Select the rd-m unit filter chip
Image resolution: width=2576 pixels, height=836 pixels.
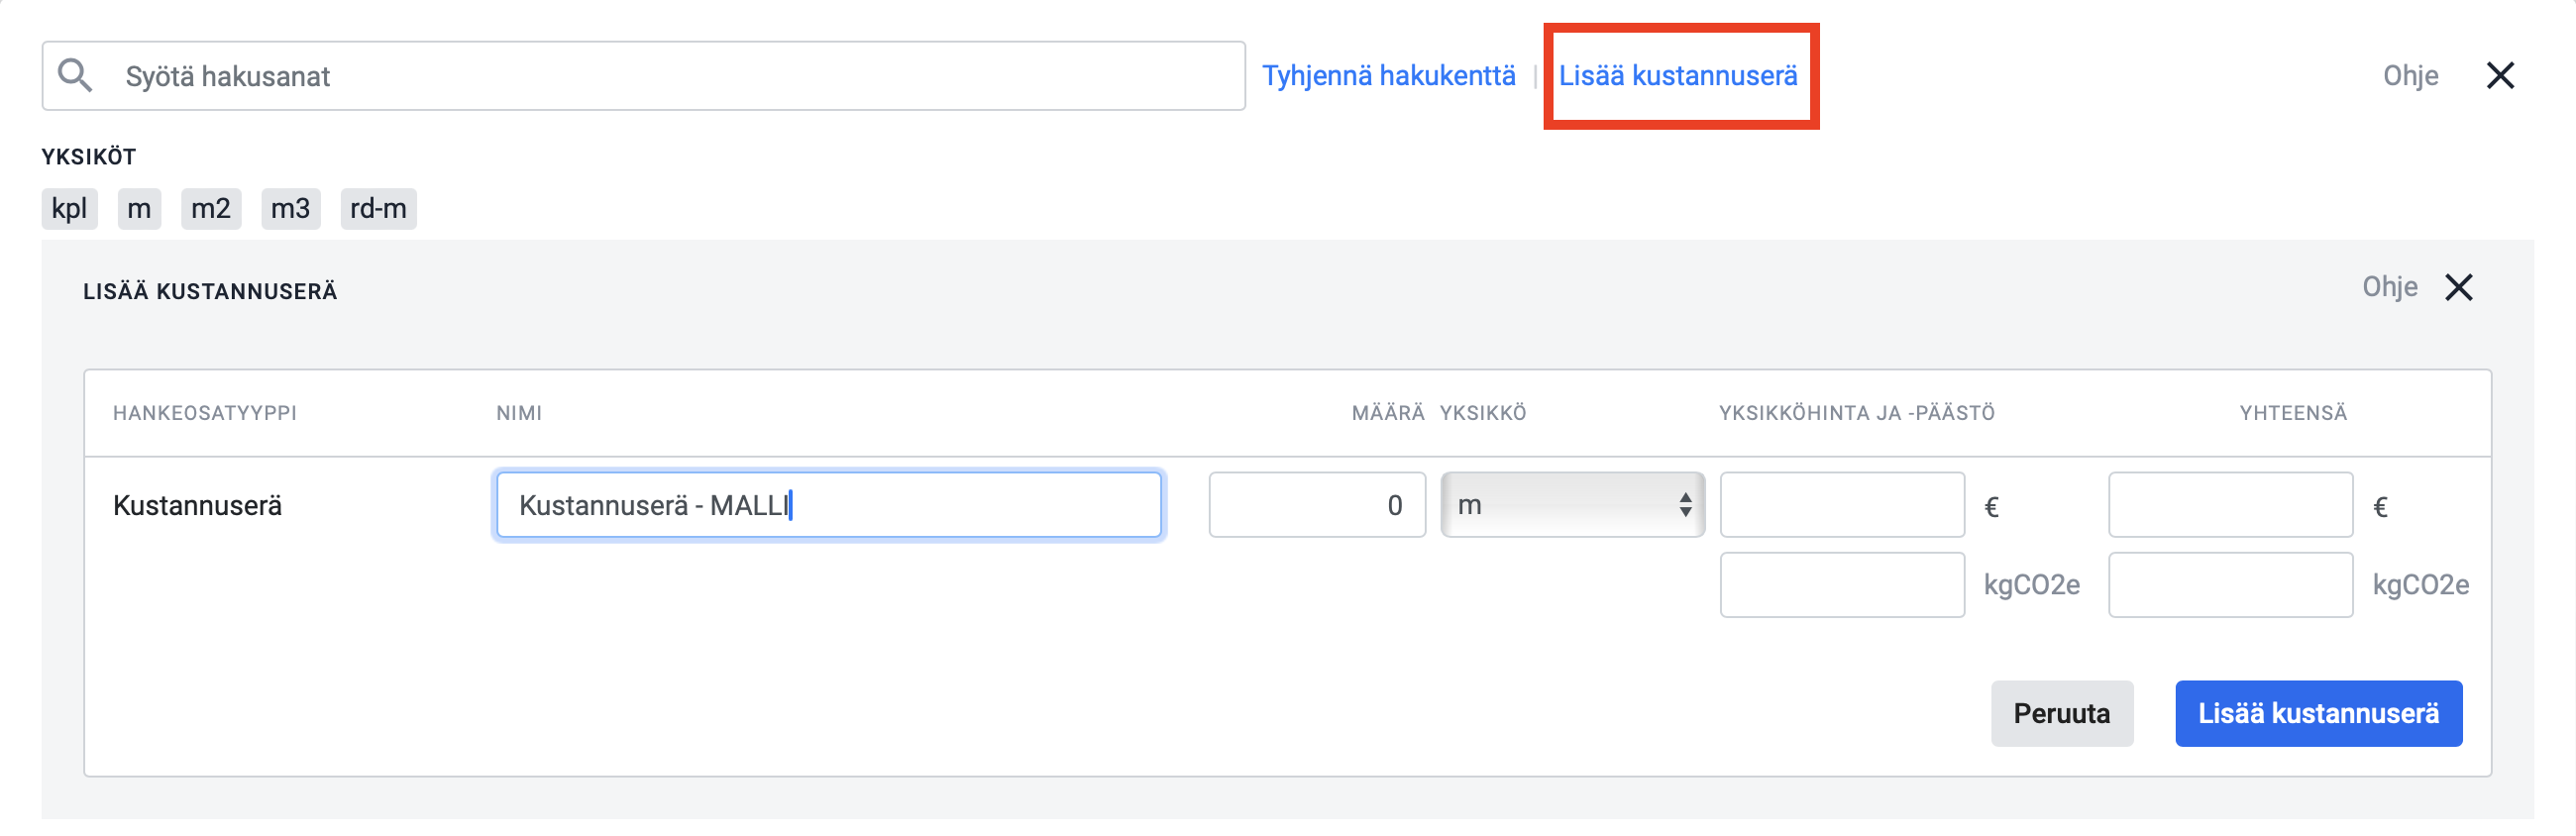(x=378, y=209)
